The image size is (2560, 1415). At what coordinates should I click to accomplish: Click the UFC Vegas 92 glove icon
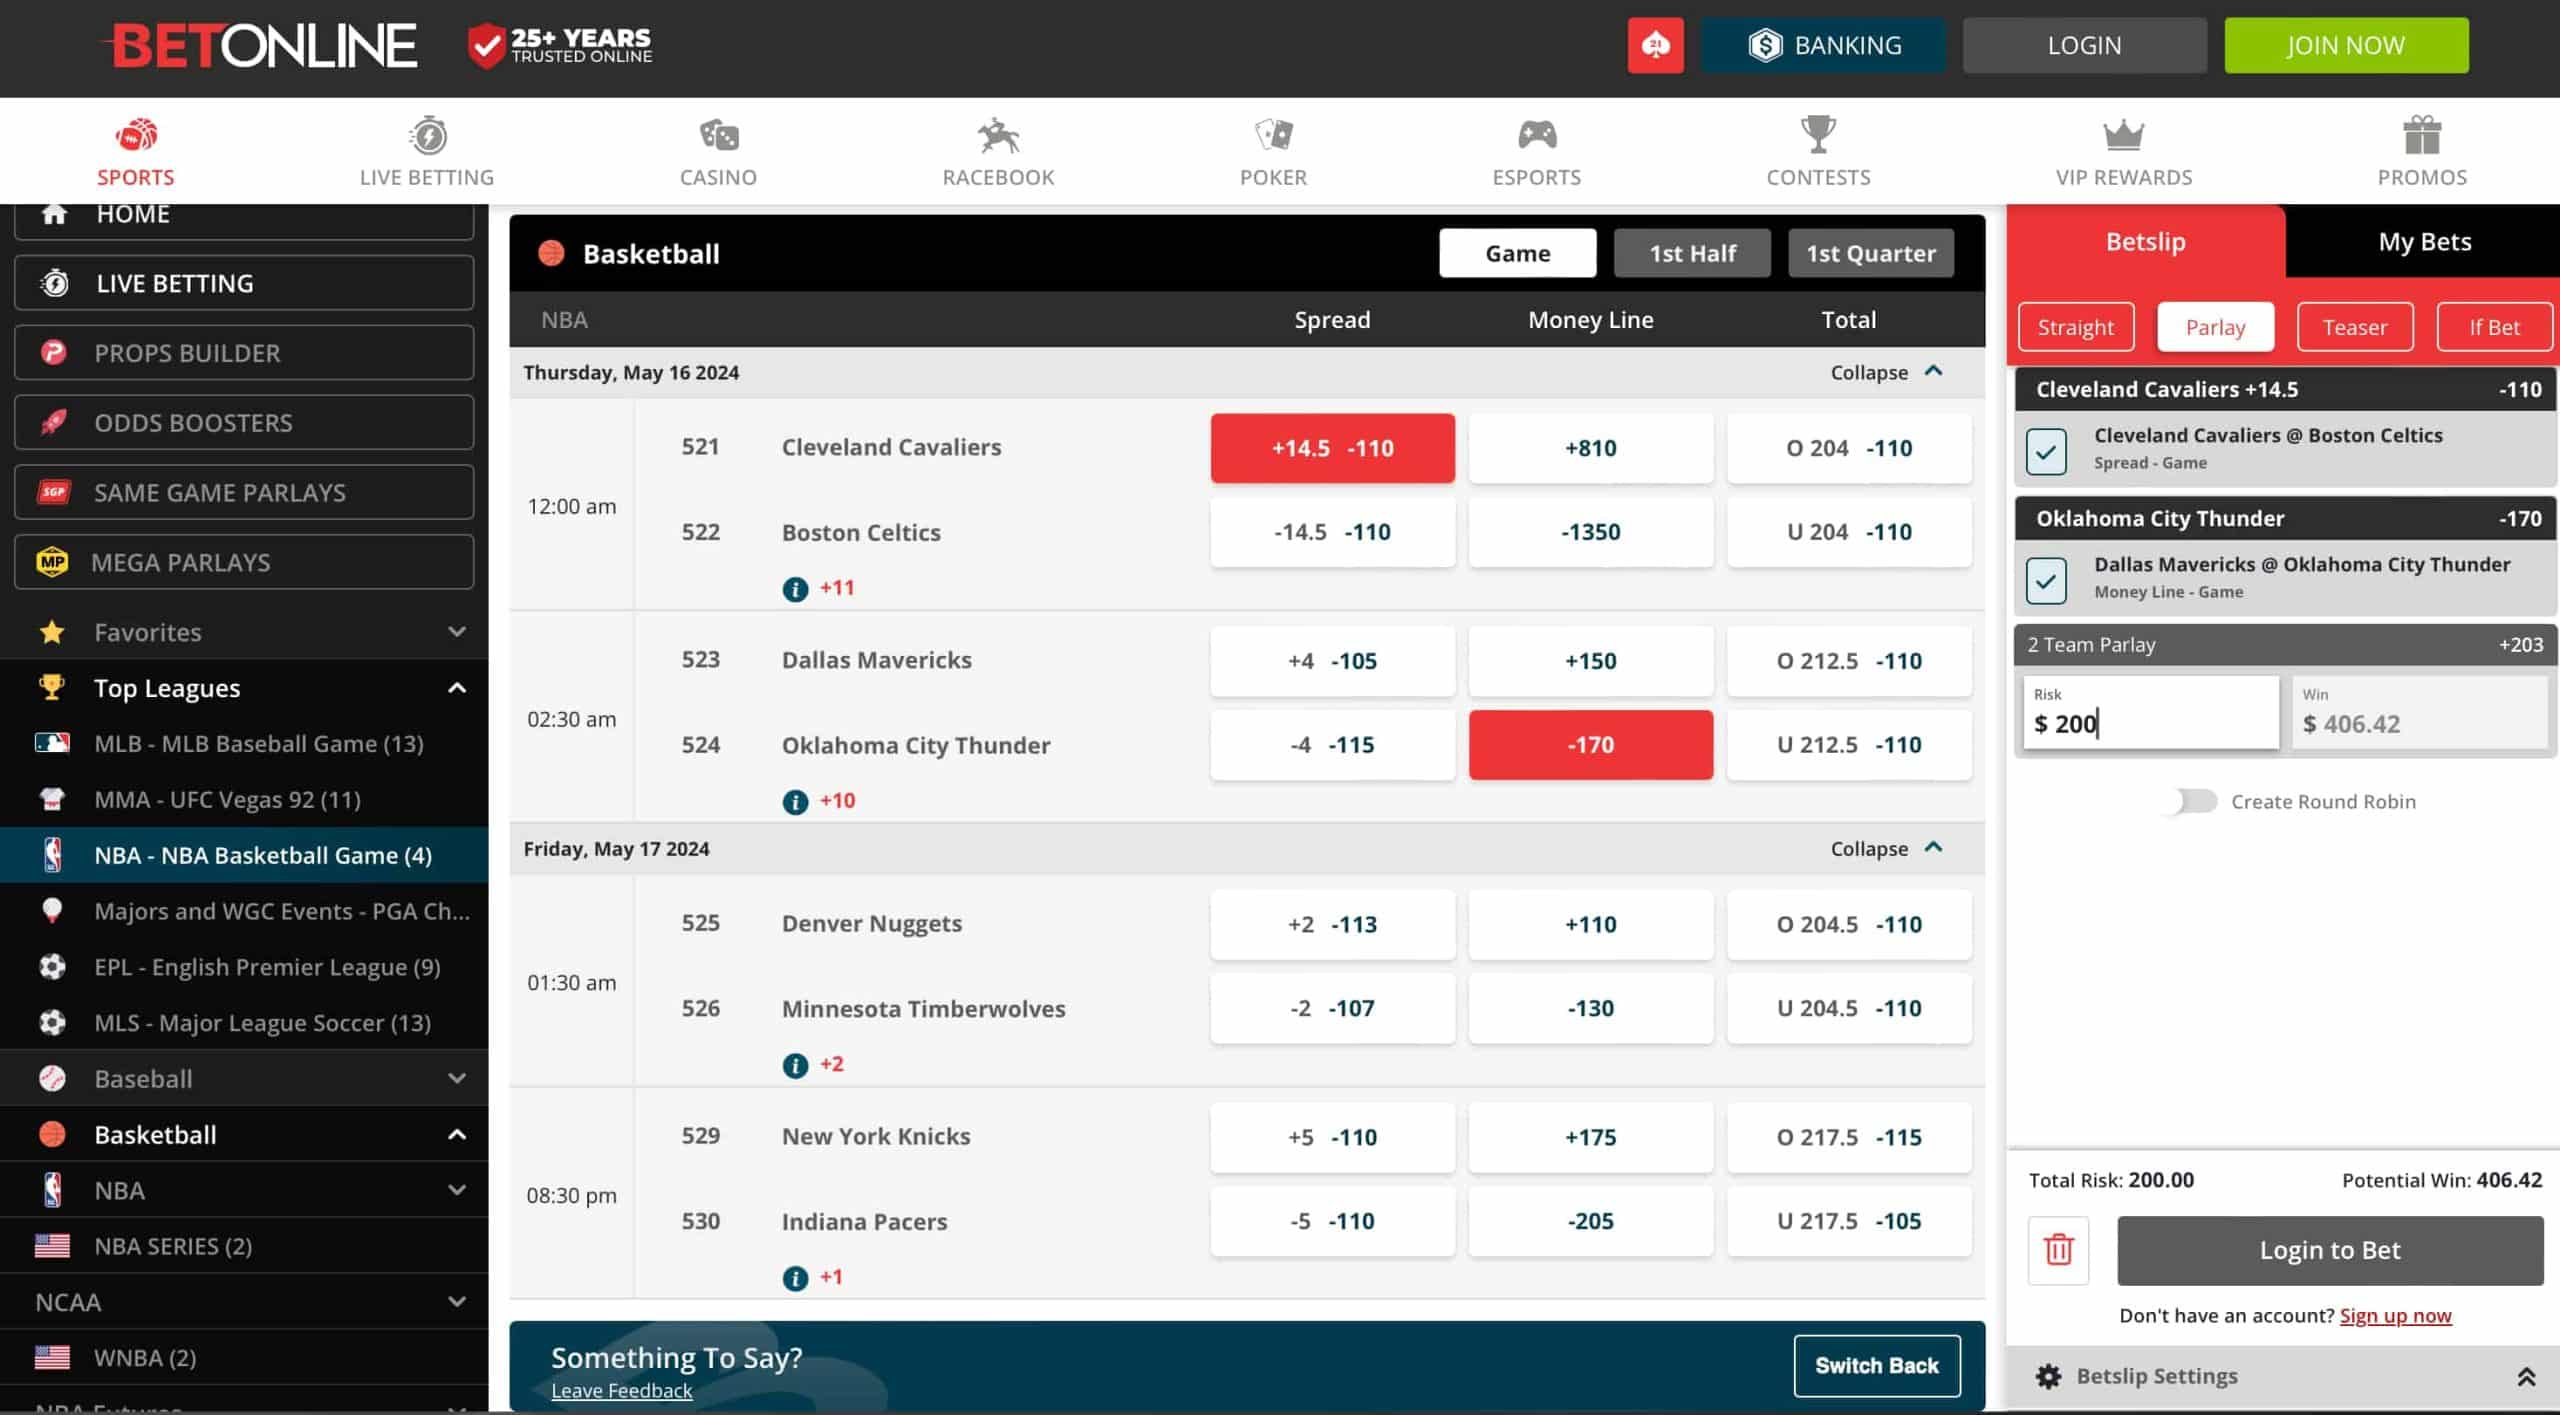52,799
